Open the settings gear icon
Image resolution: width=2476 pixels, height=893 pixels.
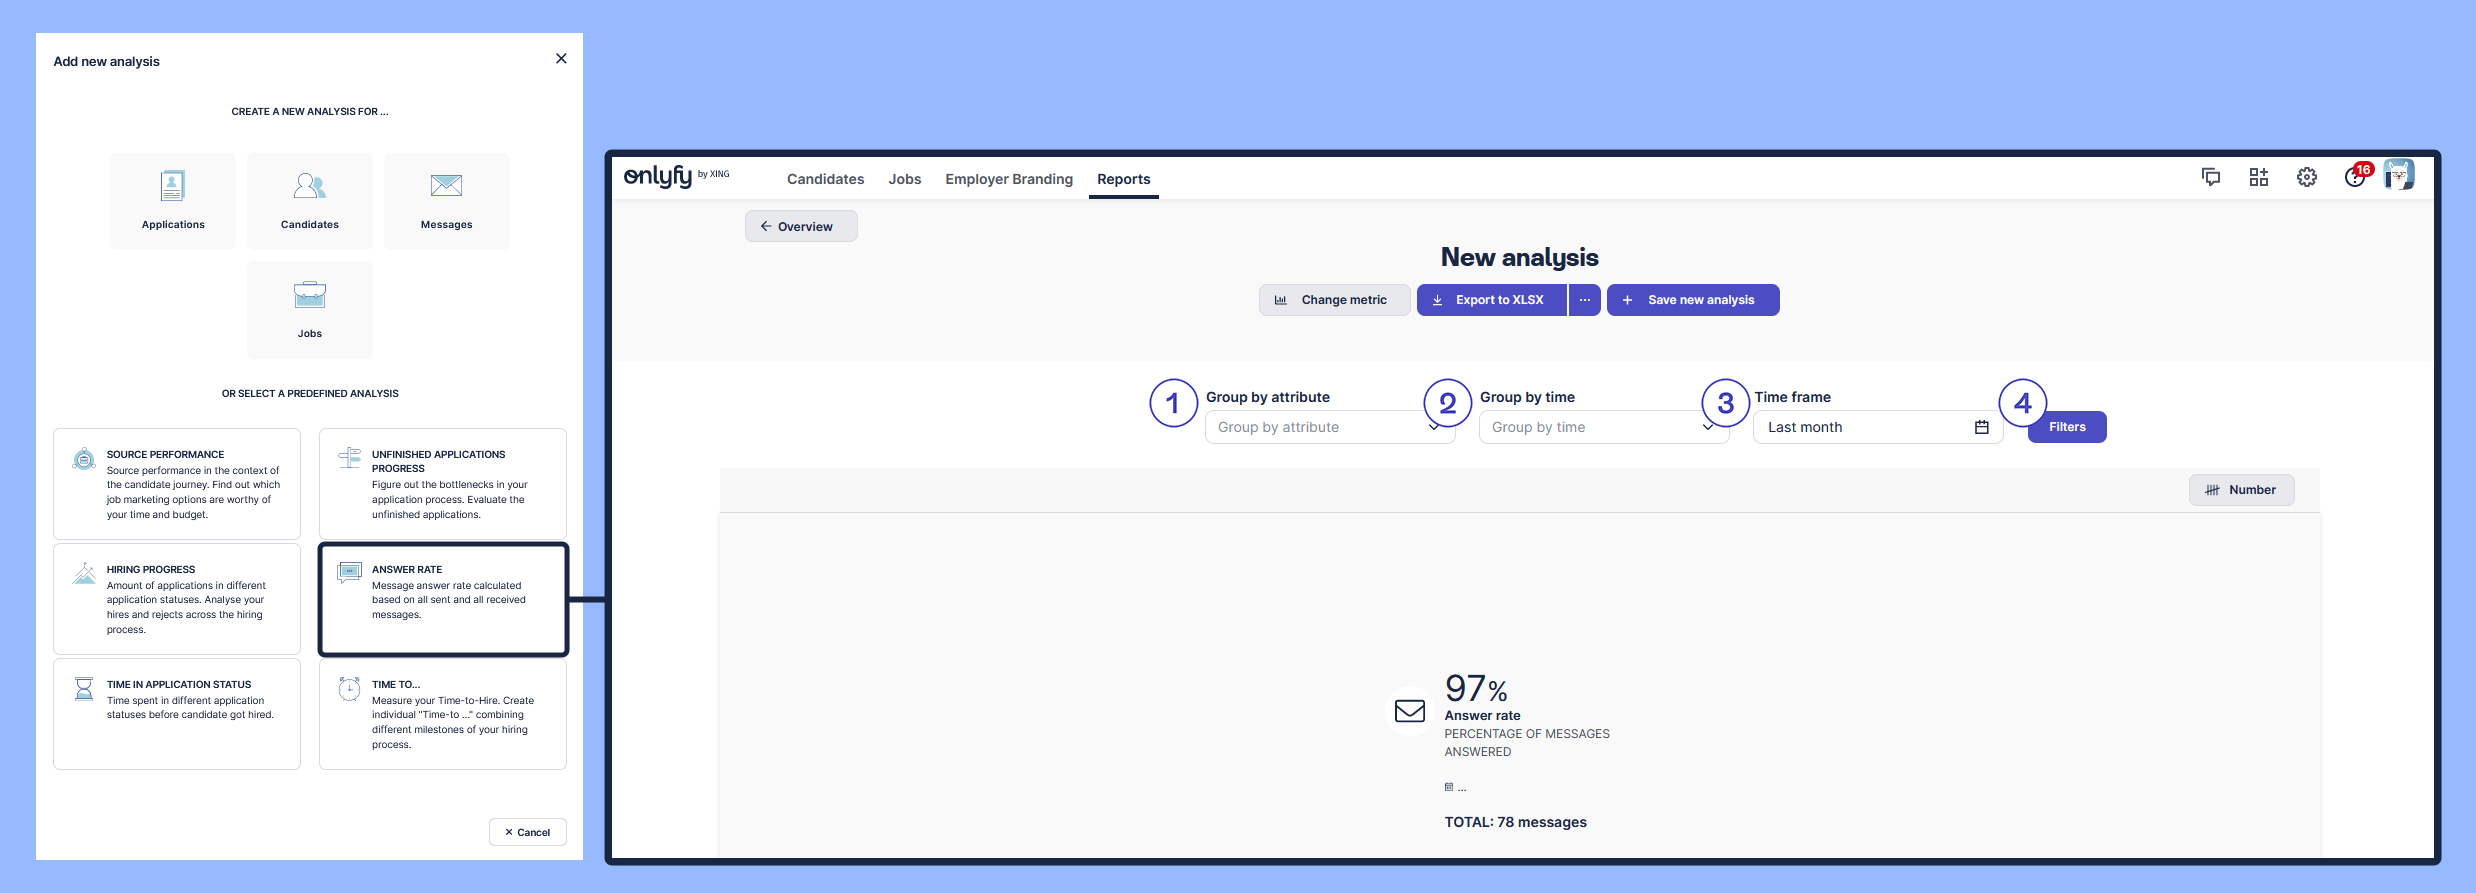(2307, 177)
